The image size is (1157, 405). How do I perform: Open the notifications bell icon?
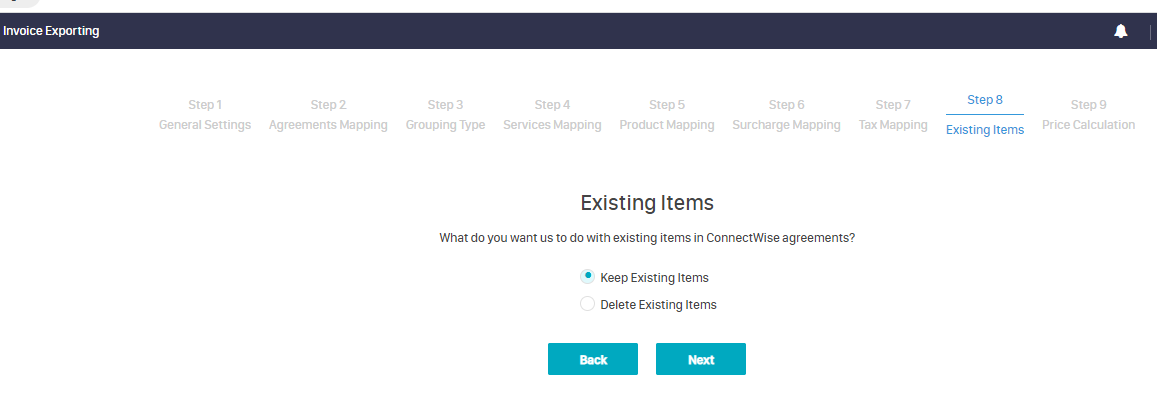(1120, 31)
